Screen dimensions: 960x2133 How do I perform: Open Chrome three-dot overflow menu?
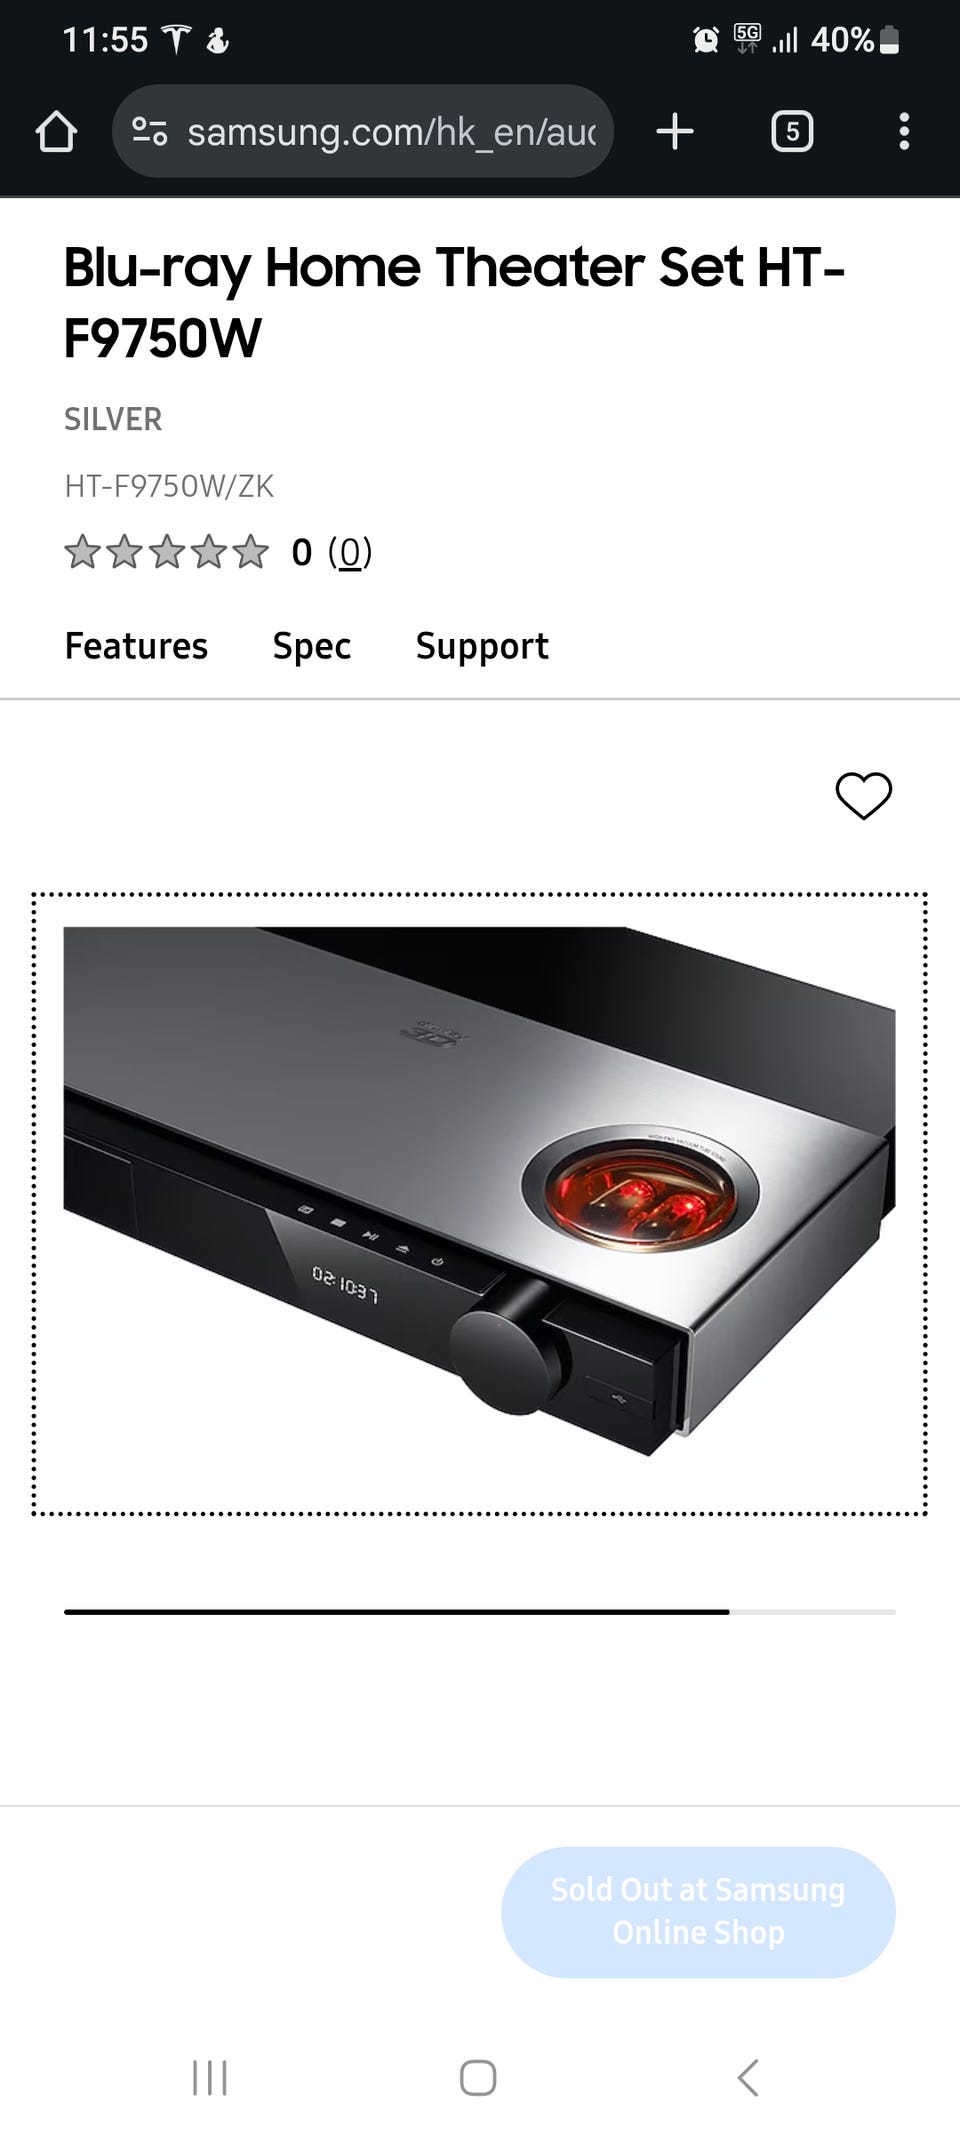(x=904, y=131)
